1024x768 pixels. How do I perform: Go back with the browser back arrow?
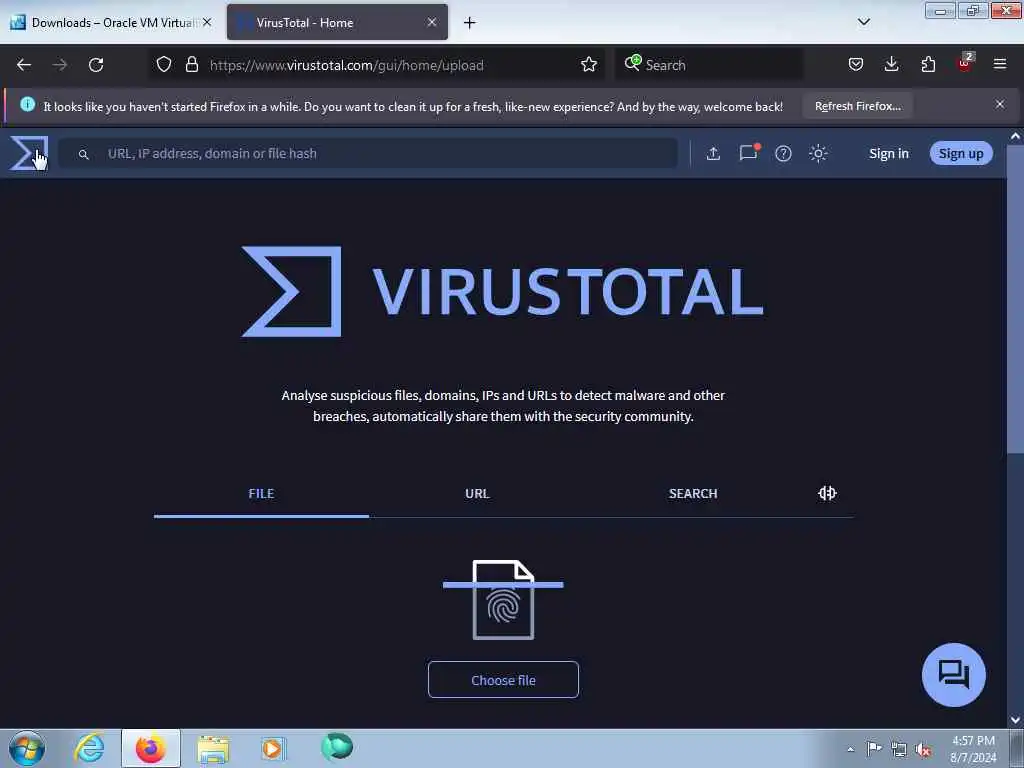[x=24, y=65]
